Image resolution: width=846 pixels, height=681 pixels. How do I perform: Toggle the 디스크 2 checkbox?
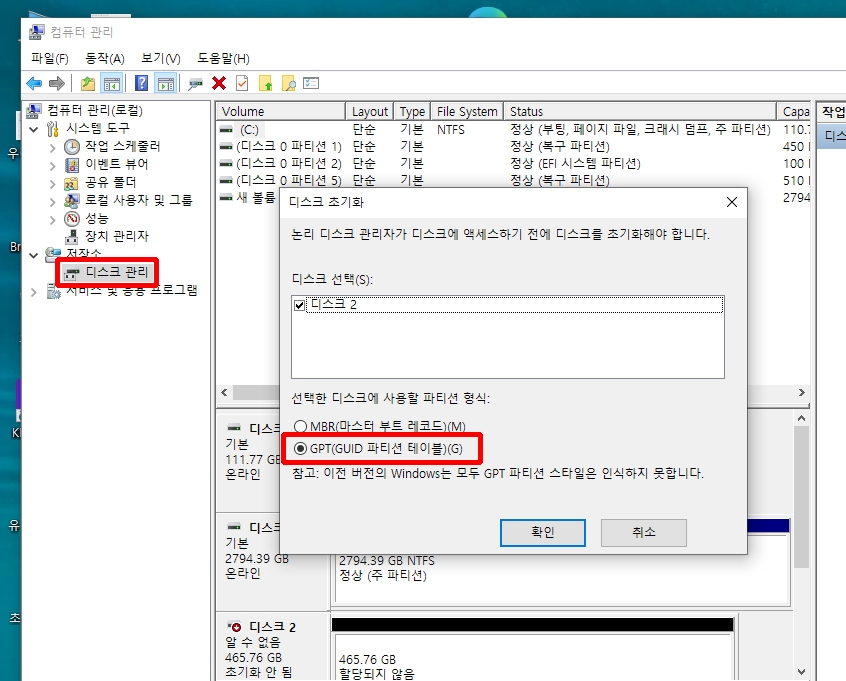click(x=299, y=305)
